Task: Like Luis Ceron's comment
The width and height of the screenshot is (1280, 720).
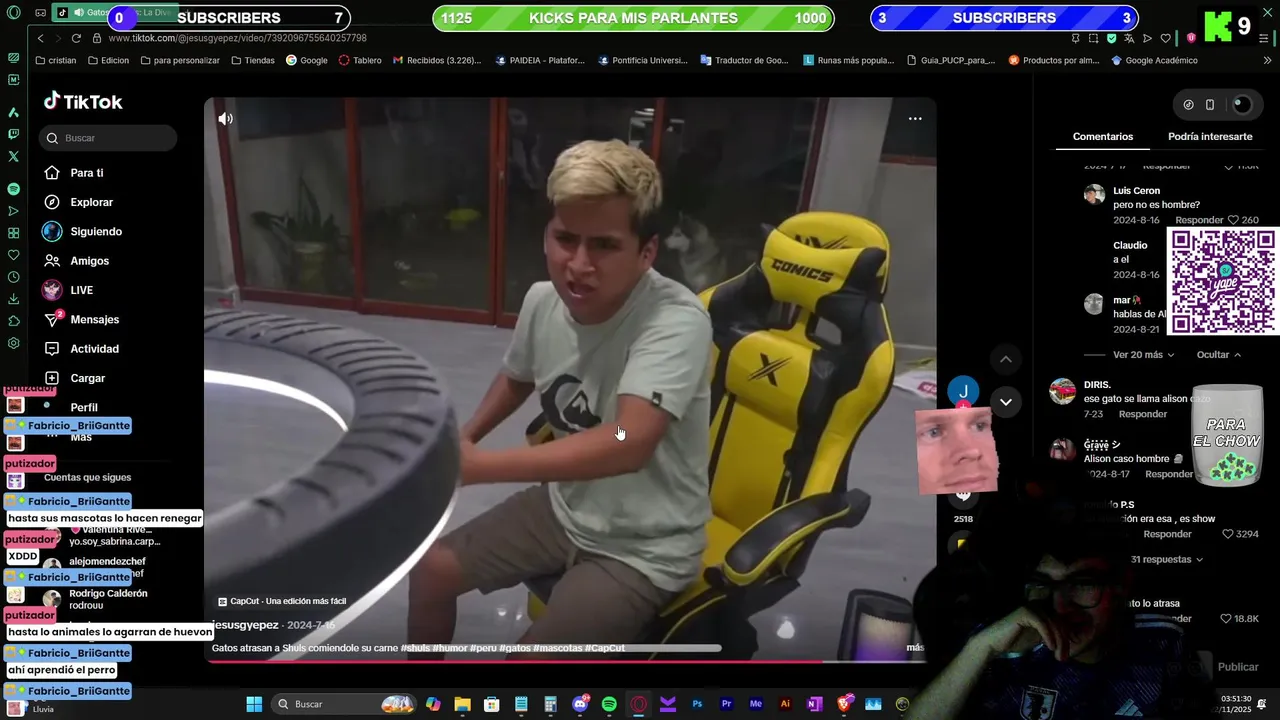Action: [x=1233, y=220]
